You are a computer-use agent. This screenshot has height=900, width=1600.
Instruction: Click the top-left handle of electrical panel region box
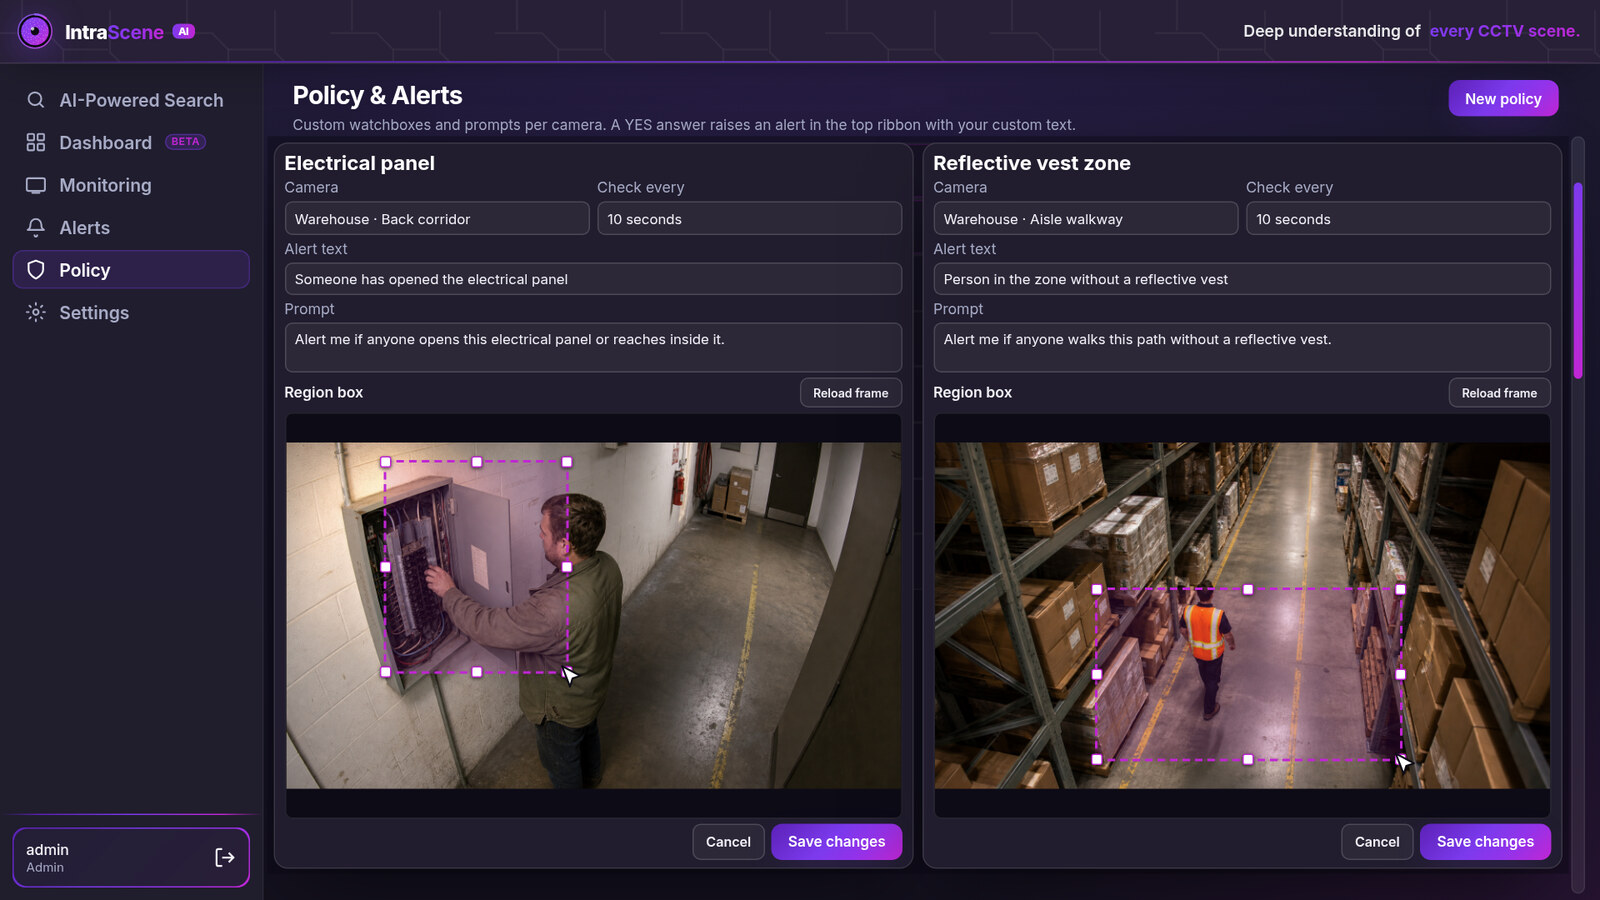(x=386, y=462)
